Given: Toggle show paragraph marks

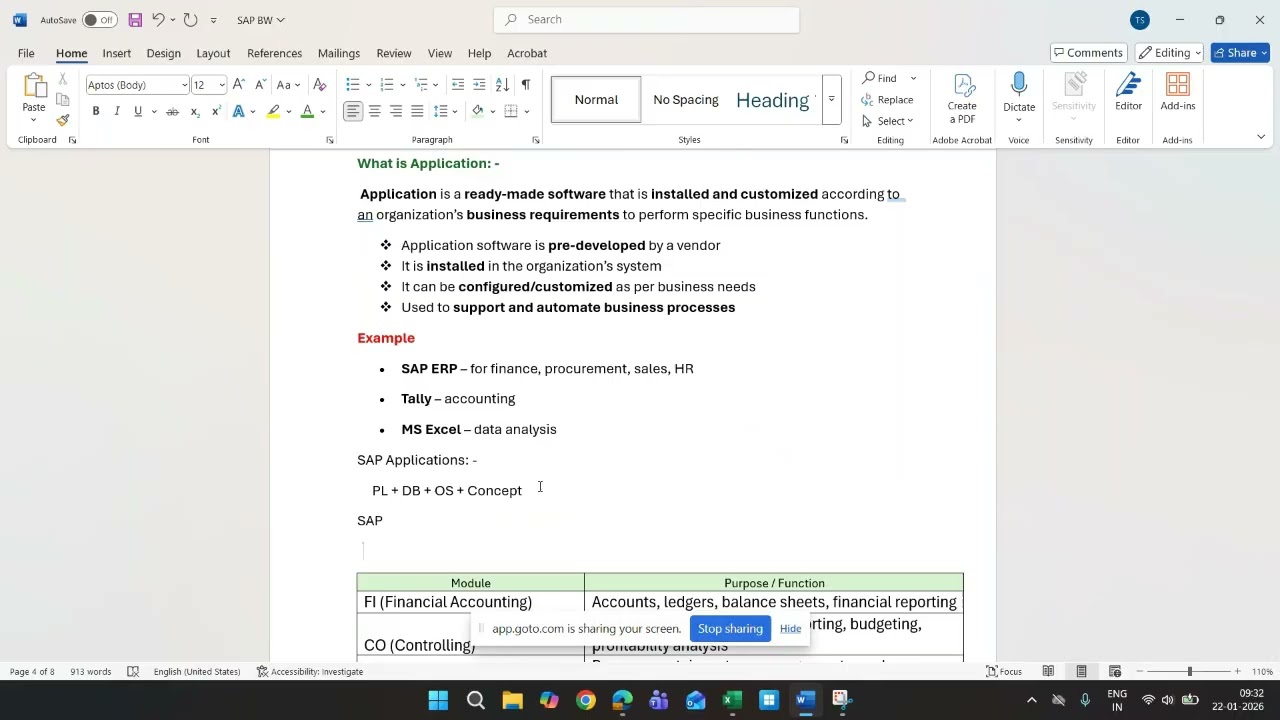Looking at the screenshot, I should 525,85.
